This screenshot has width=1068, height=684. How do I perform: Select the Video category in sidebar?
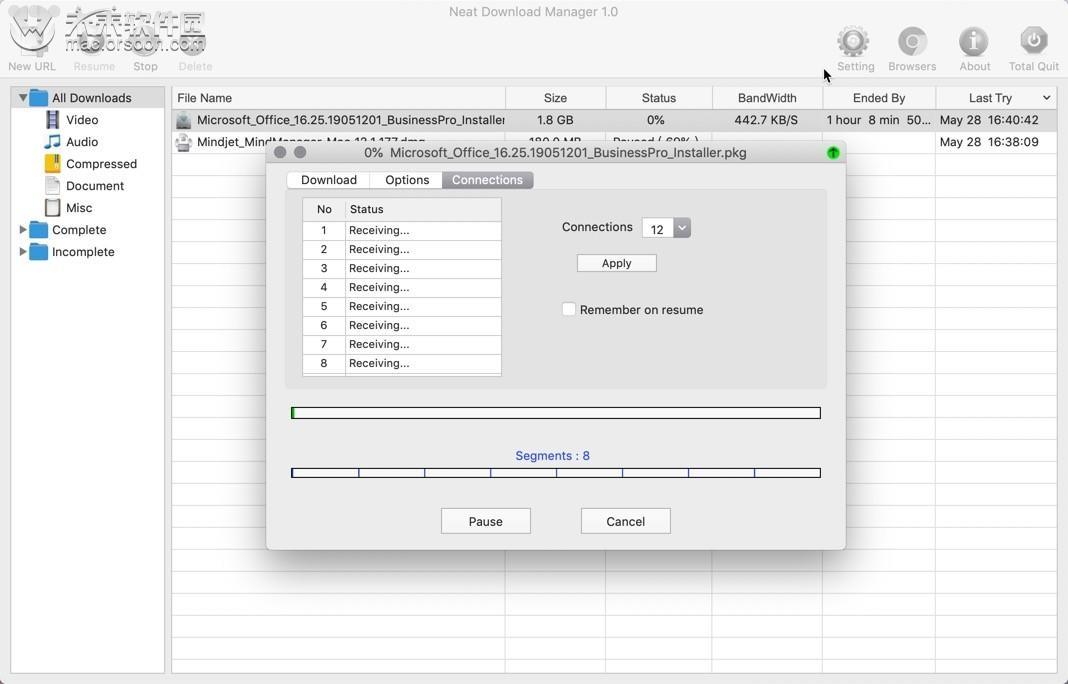coord(81,119)
